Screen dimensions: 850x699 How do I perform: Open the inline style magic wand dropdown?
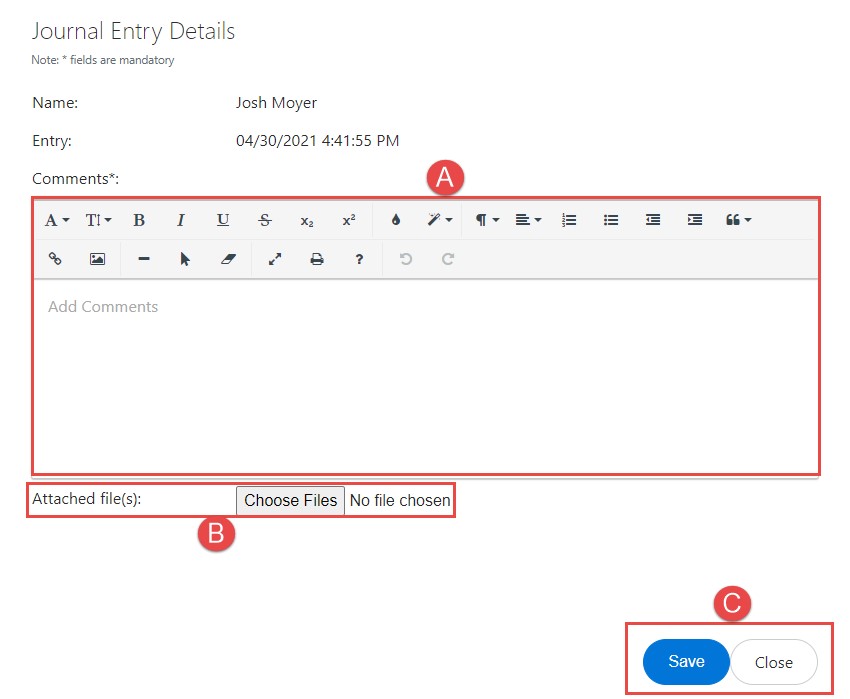click(440, 220)
